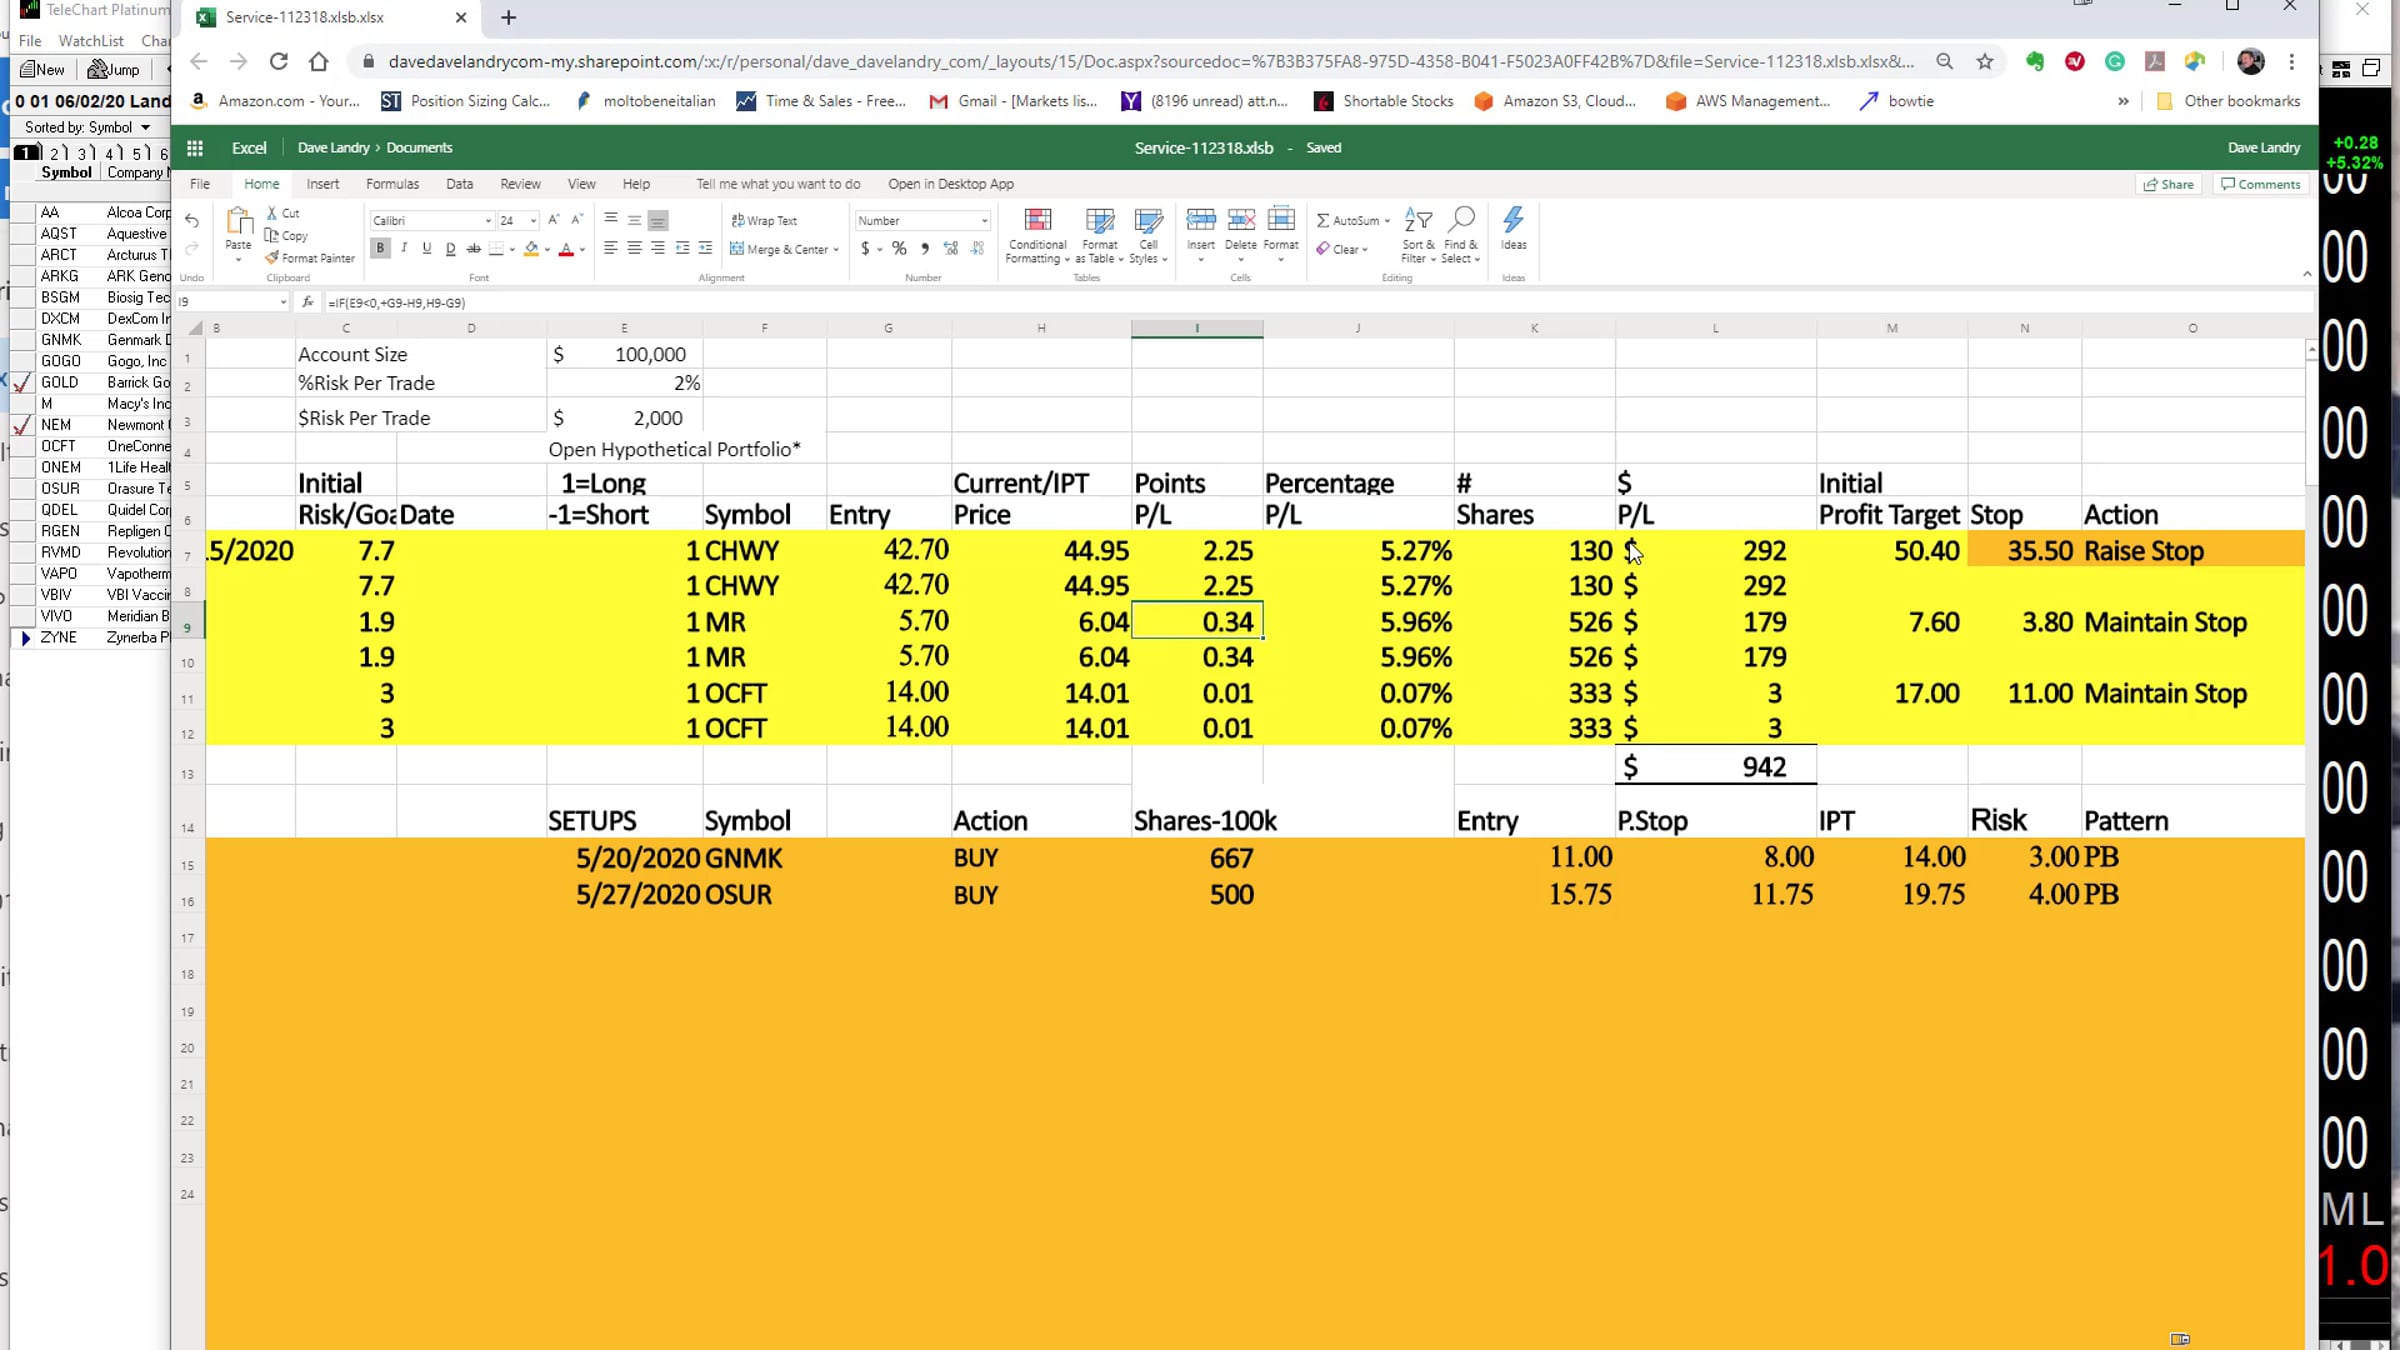Apply the yellow fill color swatch
Viewport: 2400px width, 1350px height.
[x=531, y=248]
